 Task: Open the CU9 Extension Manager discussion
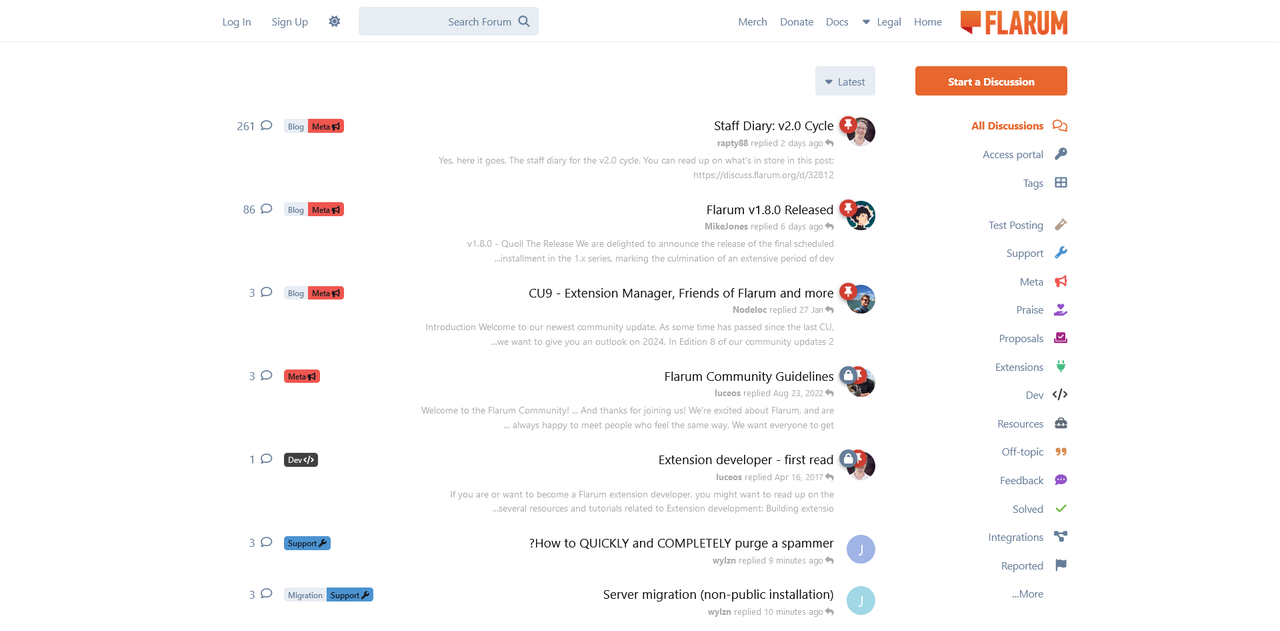tap(681, 293)
